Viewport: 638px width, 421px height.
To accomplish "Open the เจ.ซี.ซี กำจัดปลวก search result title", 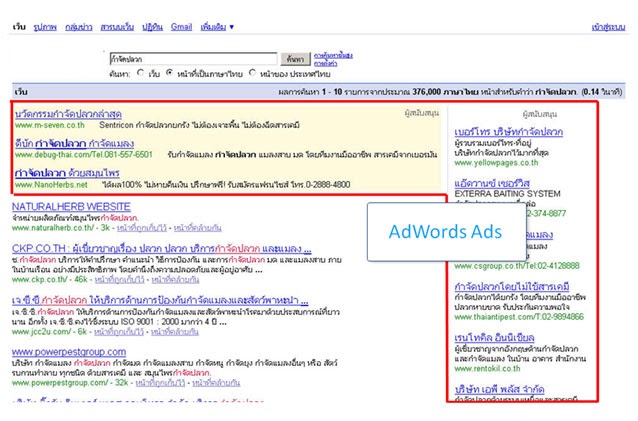I will (160, 301).
